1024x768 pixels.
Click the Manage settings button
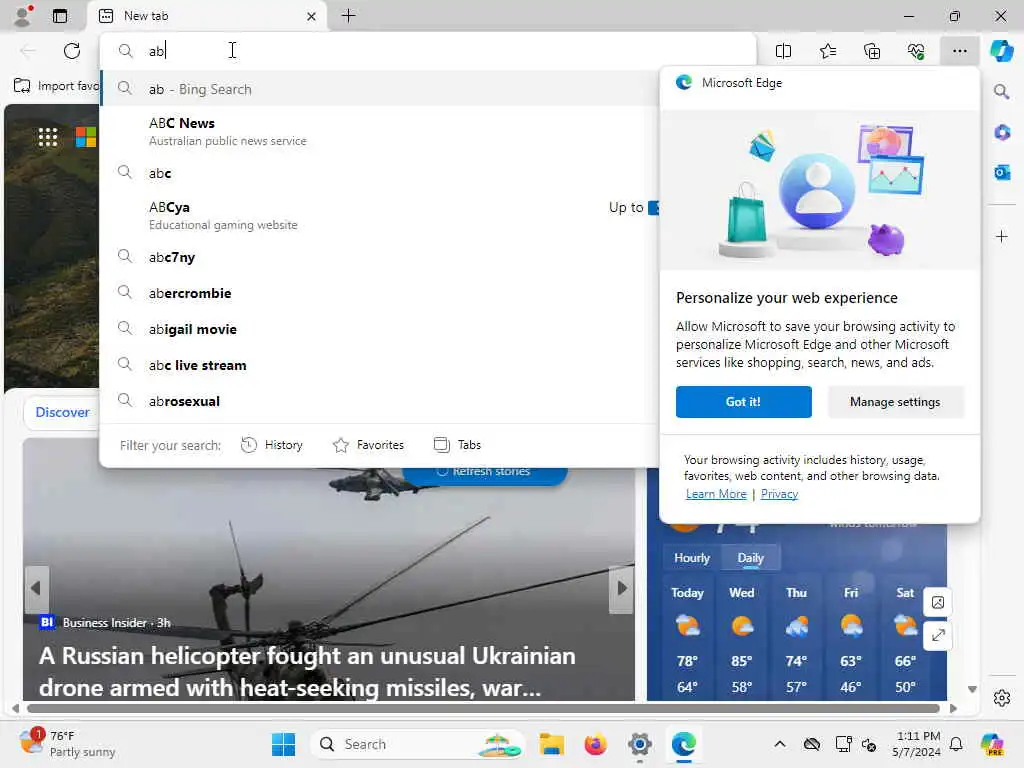[x=895, y=402]
